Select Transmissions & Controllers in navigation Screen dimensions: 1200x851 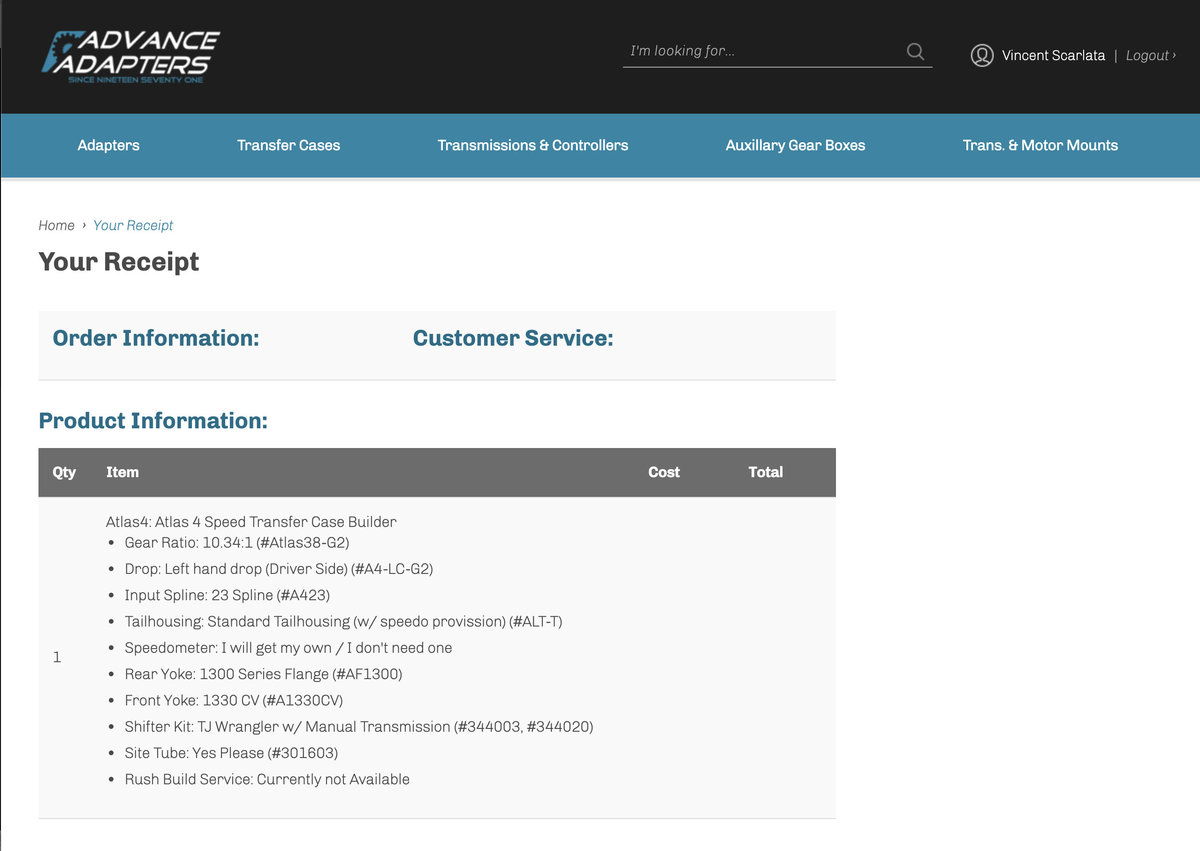pyautogui.click(x=533, y=145)
